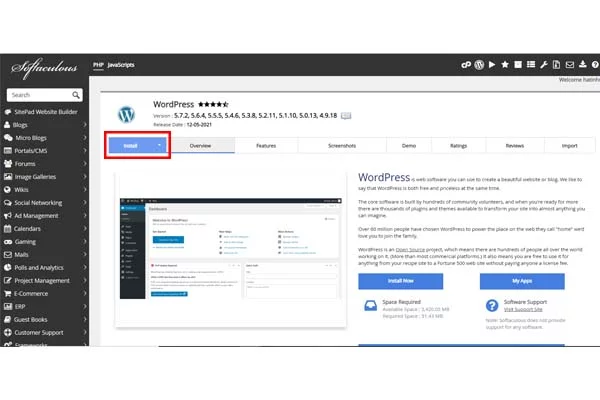Expand the ERP category chevron

coord(85,306)
